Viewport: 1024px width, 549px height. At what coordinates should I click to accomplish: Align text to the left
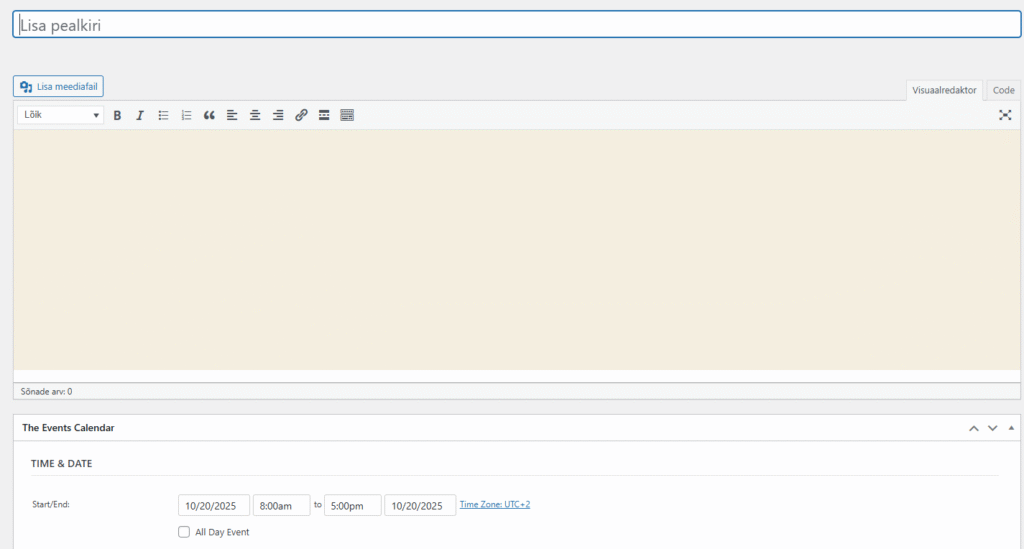click(x=232, y=116)
